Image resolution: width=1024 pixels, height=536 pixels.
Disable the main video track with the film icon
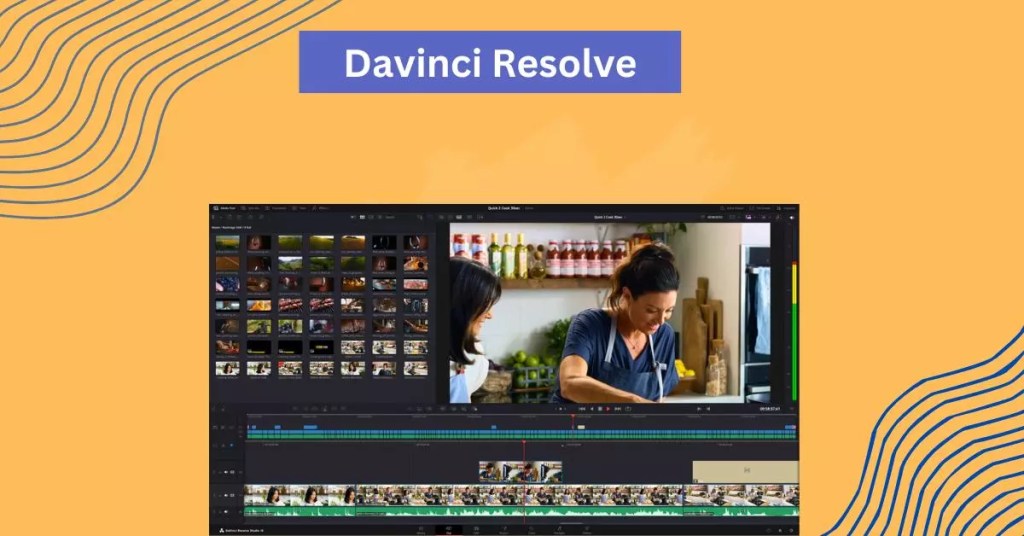pos(232,496)
